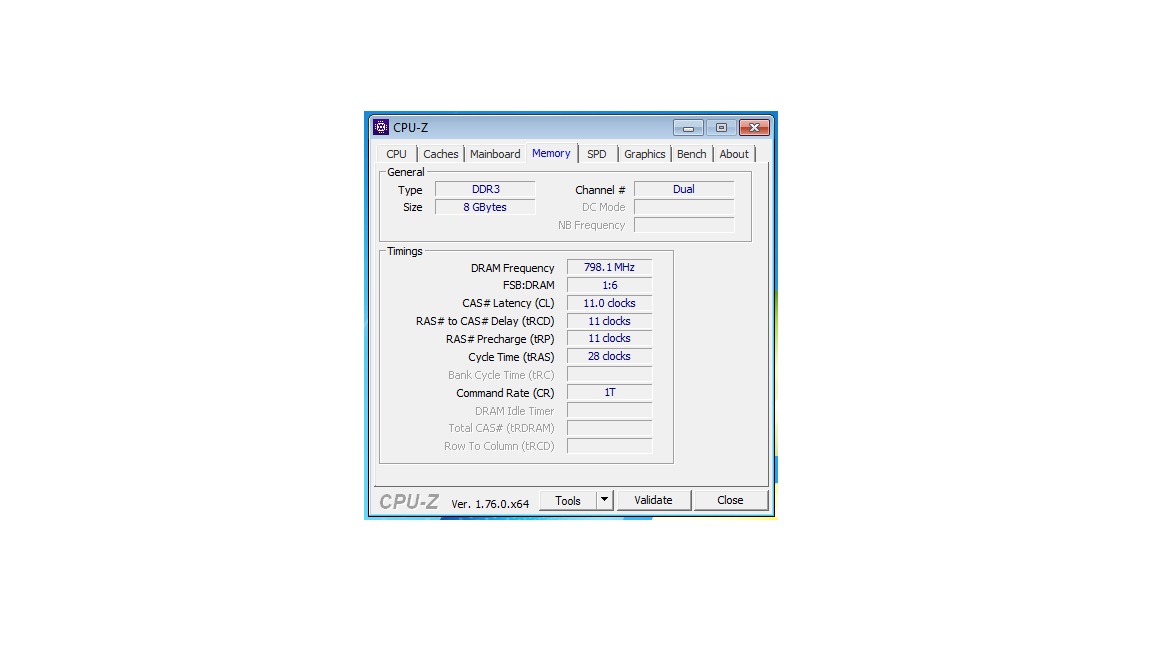Click the FSB:DRAM label
Image resolution: width=1152 pixels, height=648 pixels.
[x=529, y=285]
